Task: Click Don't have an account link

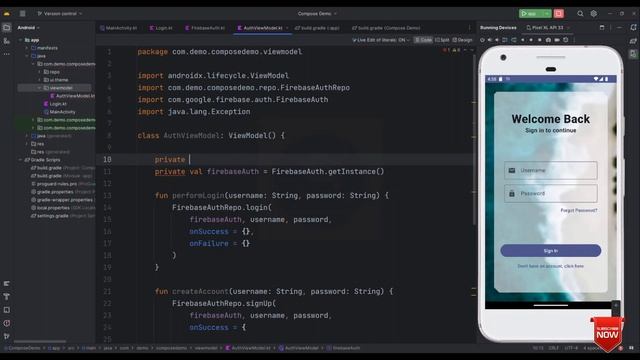Action: coord(551,266)
